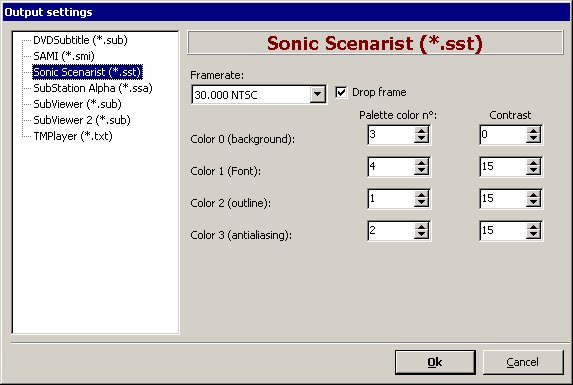Confirm settings with the Ok button

click(x=435, y=362)
